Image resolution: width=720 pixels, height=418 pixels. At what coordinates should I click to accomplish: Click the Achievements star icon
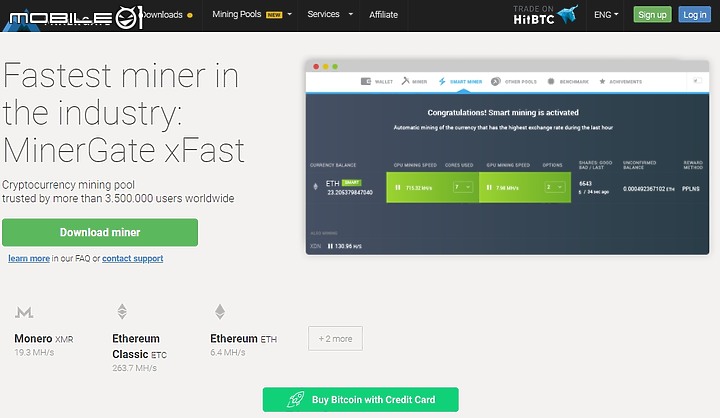602,81
